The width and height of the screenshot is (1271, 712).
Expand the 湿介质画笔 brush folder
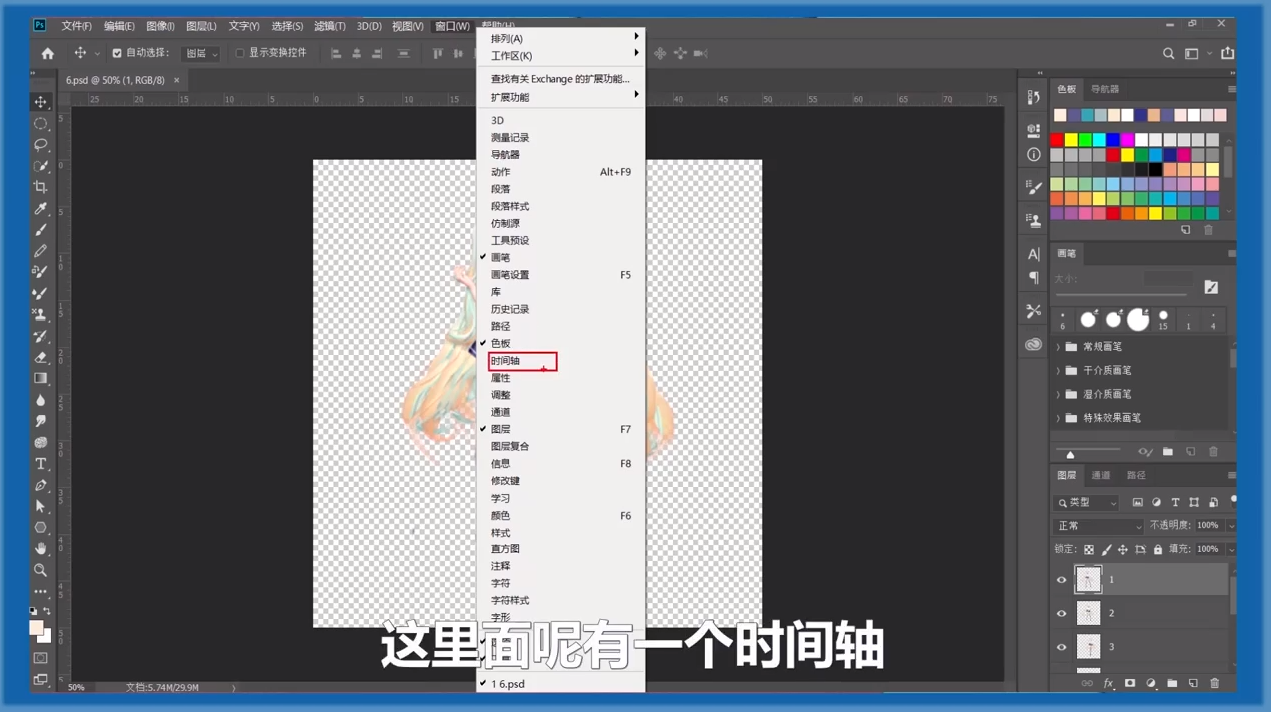[1058, 395]
